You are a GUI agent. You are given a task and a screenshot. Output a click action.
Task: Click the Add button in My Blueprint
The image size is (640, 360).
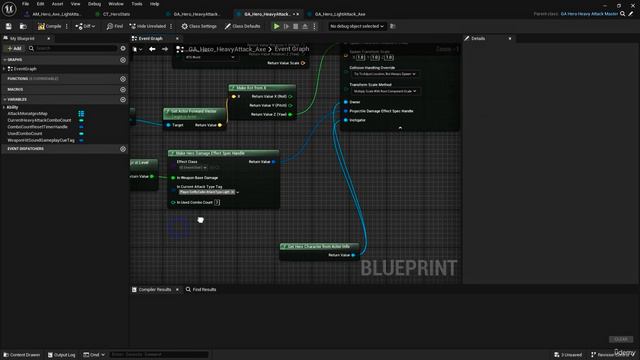[14, 48]
